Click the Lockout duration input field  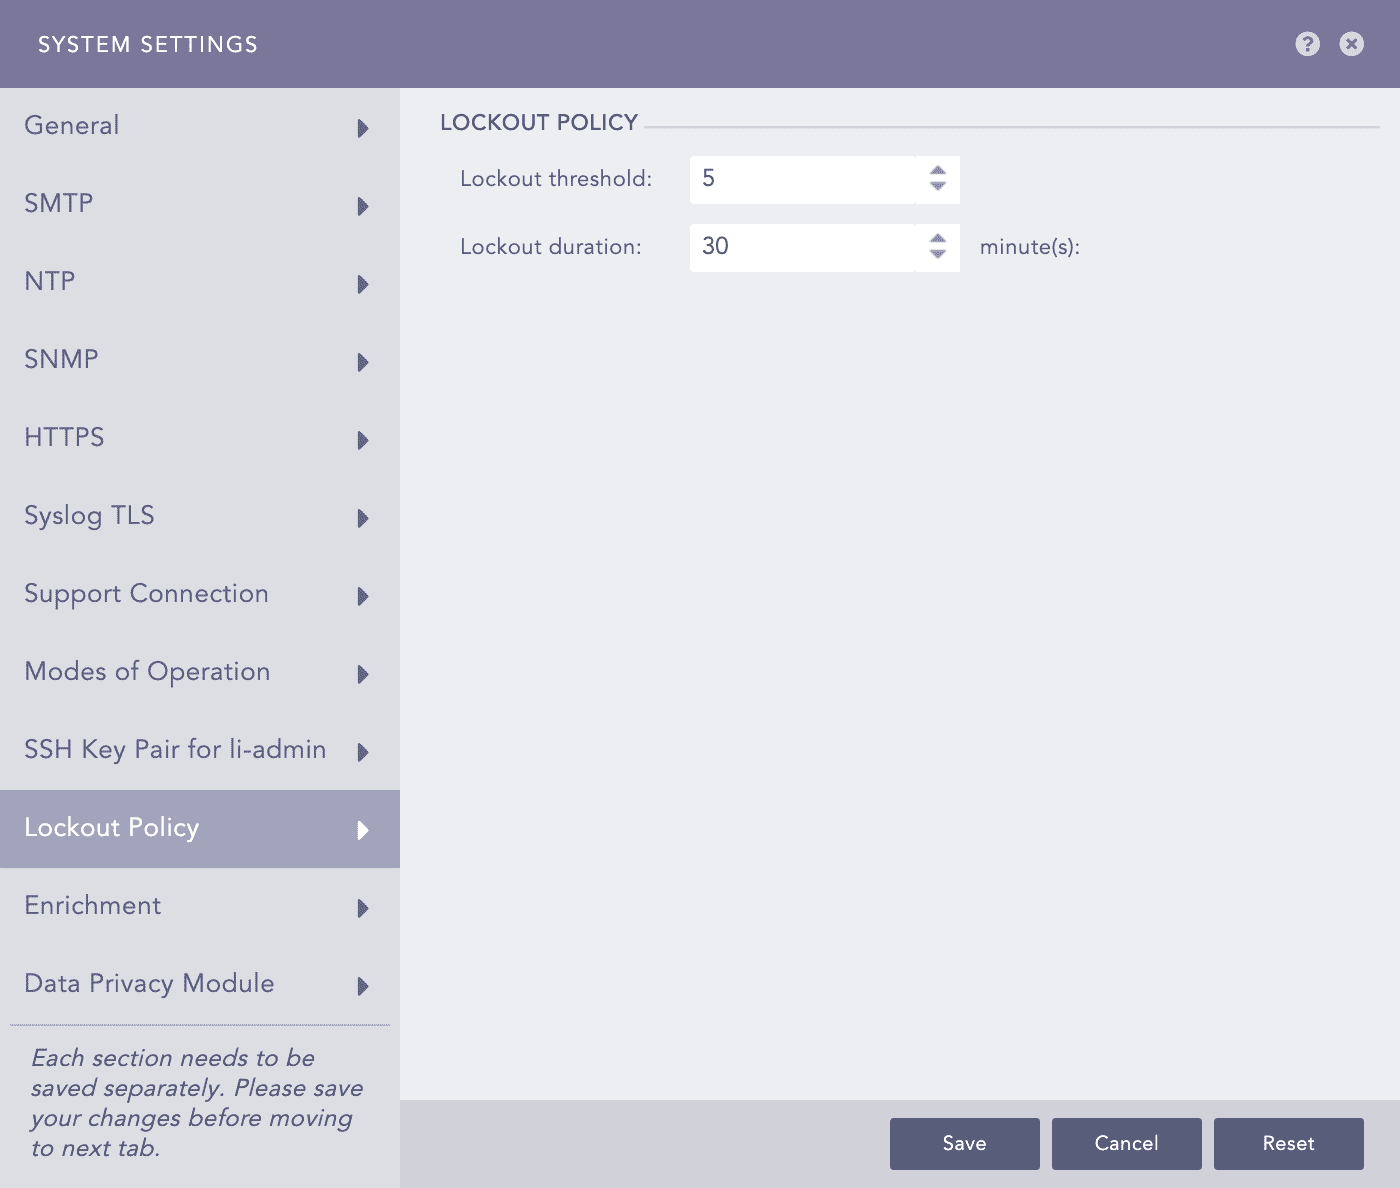coord(800,247)
